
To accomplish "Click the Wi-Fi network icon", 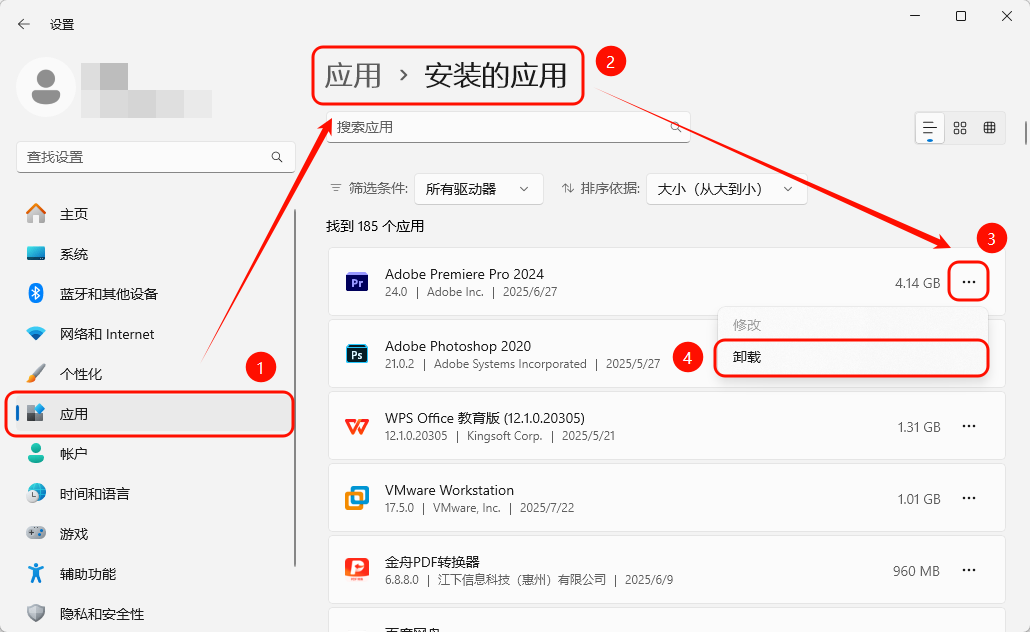I will point(36,334).
